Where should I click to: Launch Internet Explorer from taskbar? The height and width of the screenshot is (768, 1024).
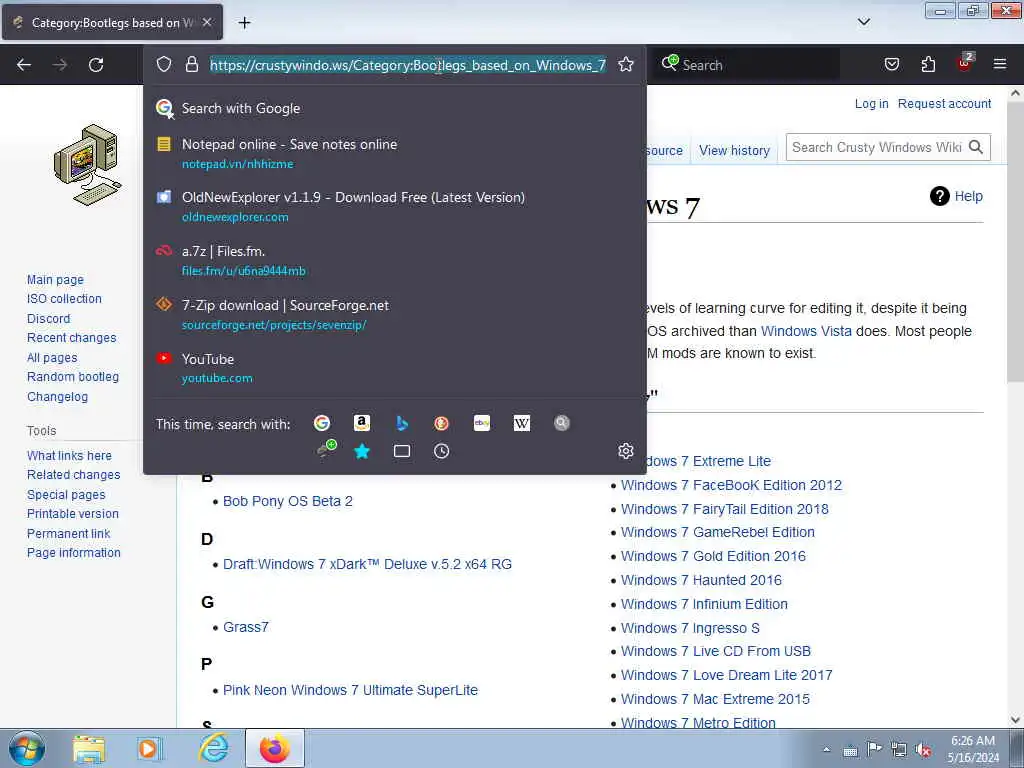click(214, 748)
